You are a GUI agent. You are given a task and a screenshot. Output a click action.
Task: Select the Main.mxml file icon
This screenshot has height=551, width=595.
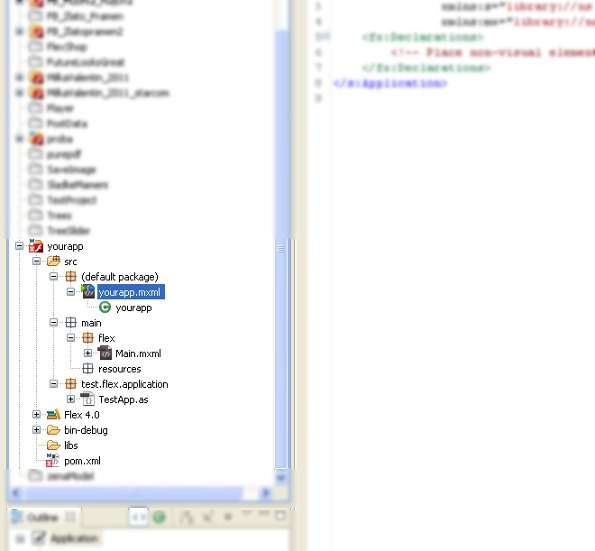(x=105, y=353)
